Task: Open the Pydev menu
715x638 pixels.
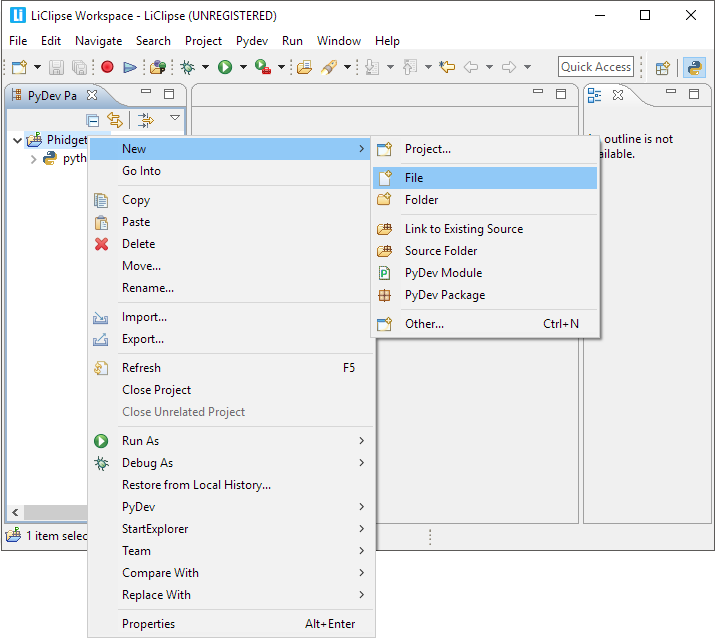Action: (252, 41)
